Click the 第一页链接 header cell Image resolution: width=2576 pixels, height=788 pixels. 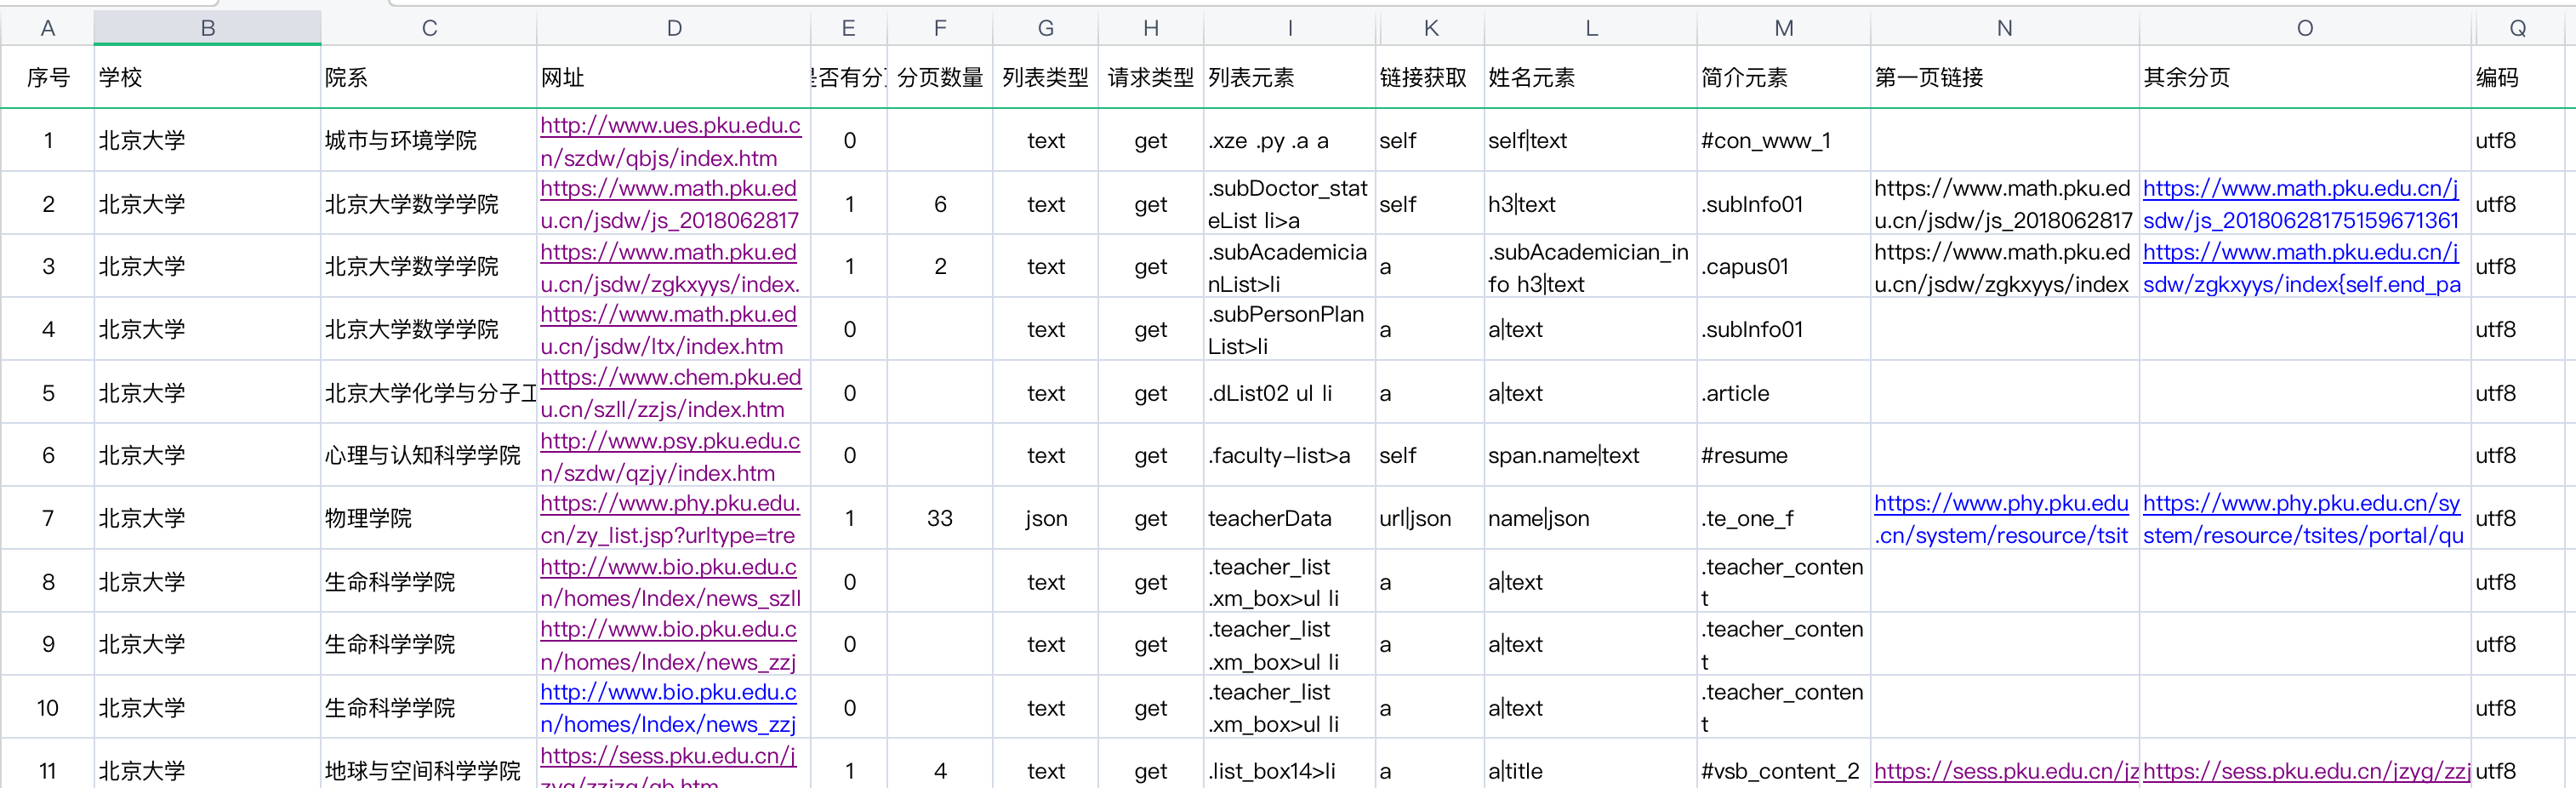point(2005,77)
